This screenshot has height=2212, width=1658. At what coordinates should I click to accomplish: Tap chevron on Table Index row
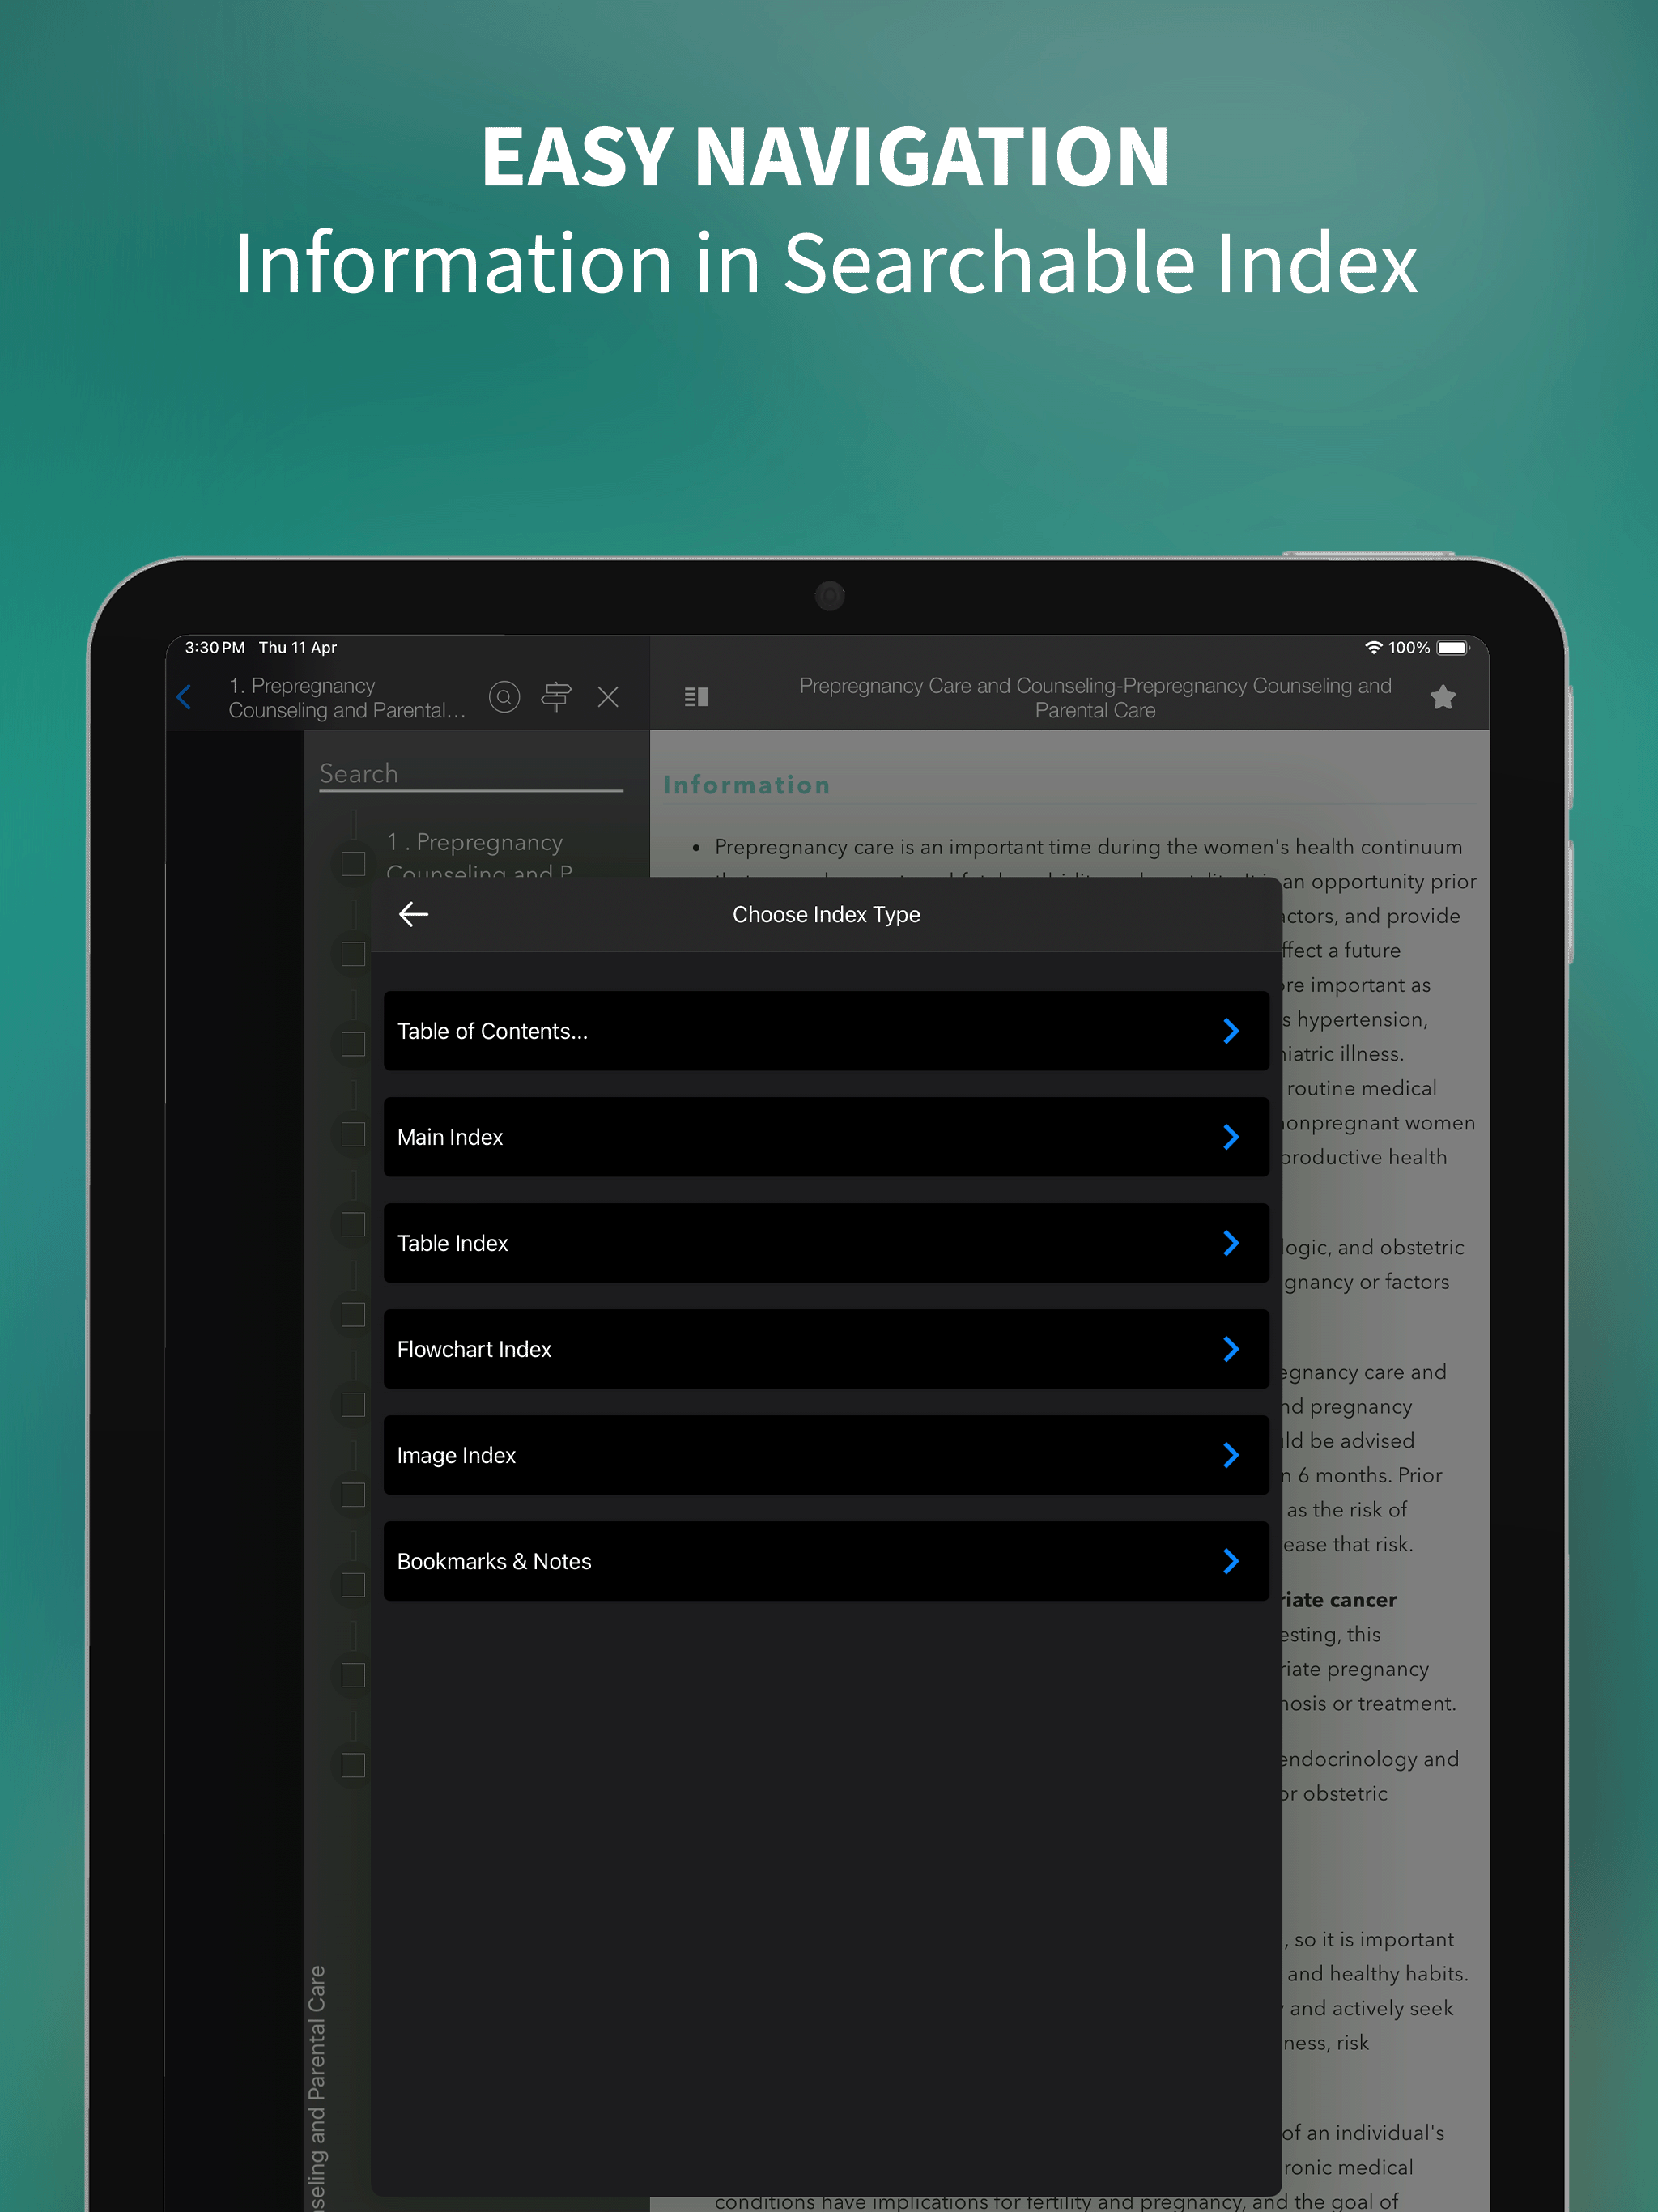(1231, 1243)
